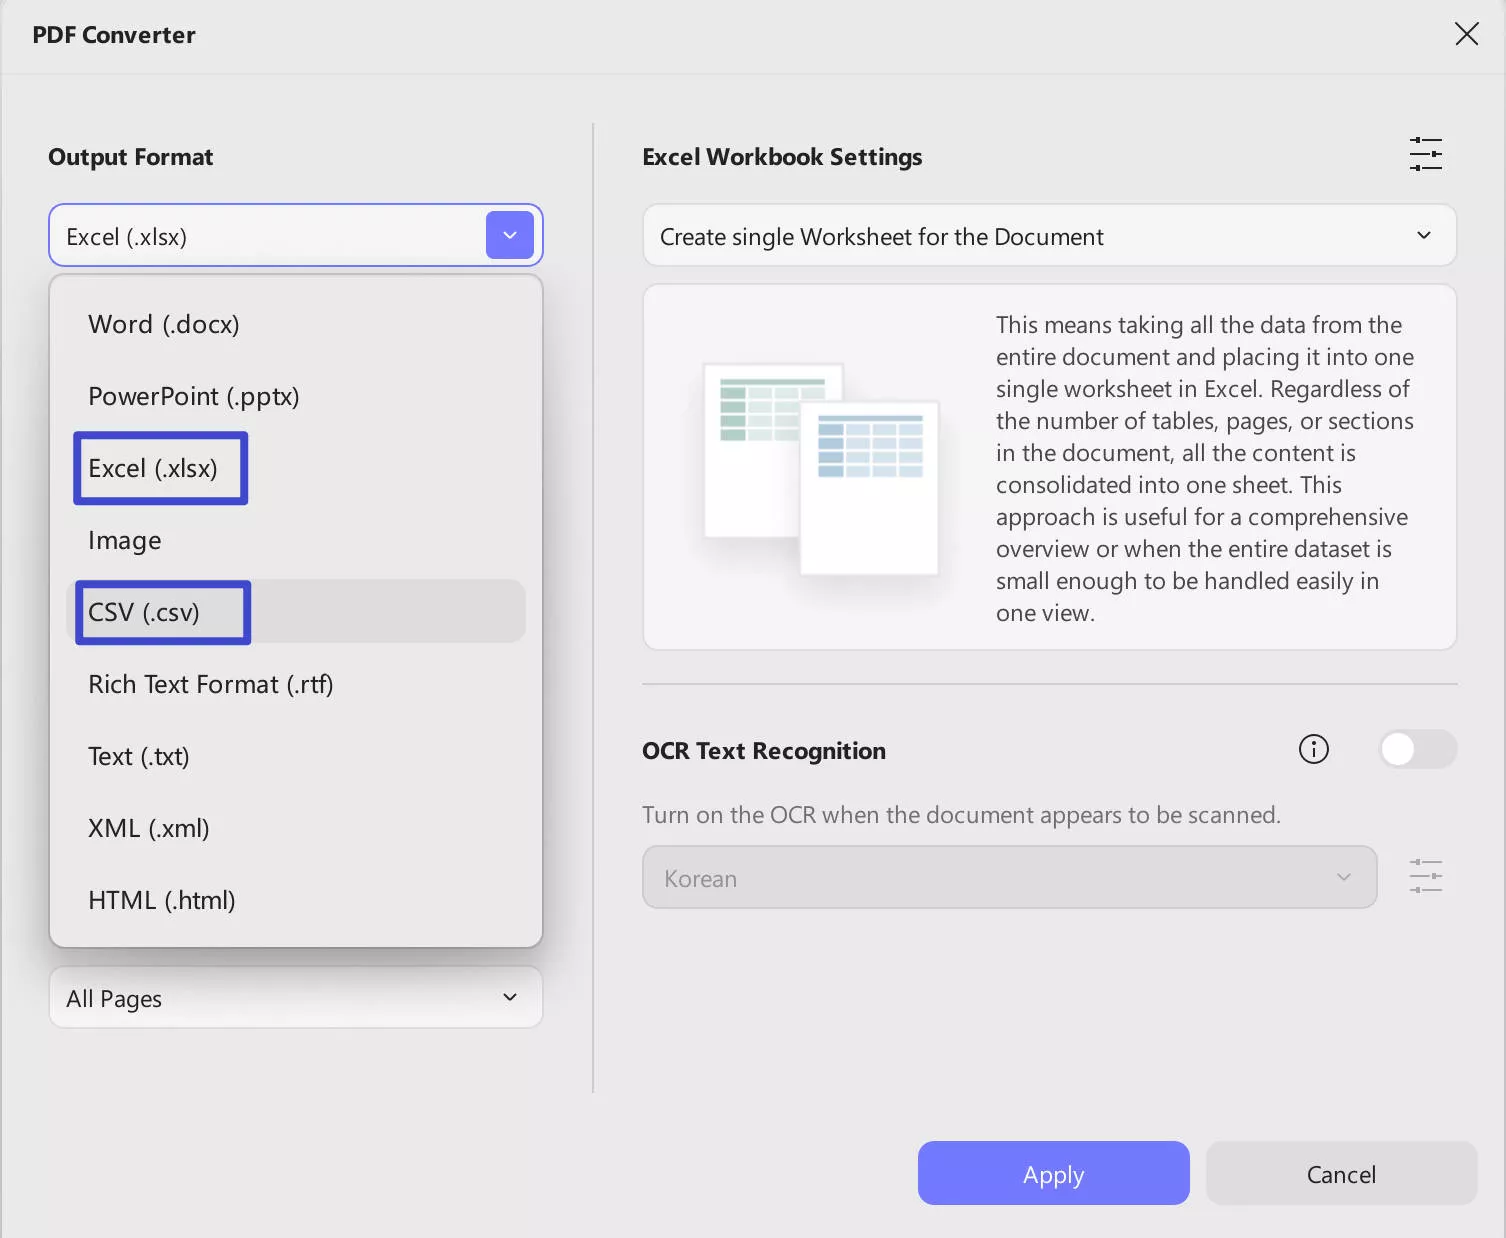This screenshot has width=1506, height=1238.
Task: Select Word (.docx) output format
Action: pos(164,324)
